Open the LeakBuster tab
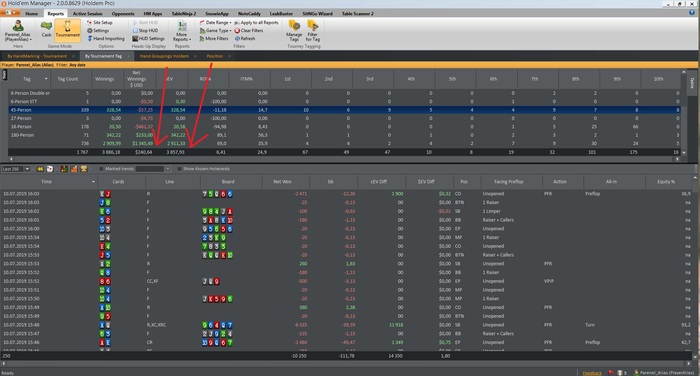 click(x=281, y=13)
